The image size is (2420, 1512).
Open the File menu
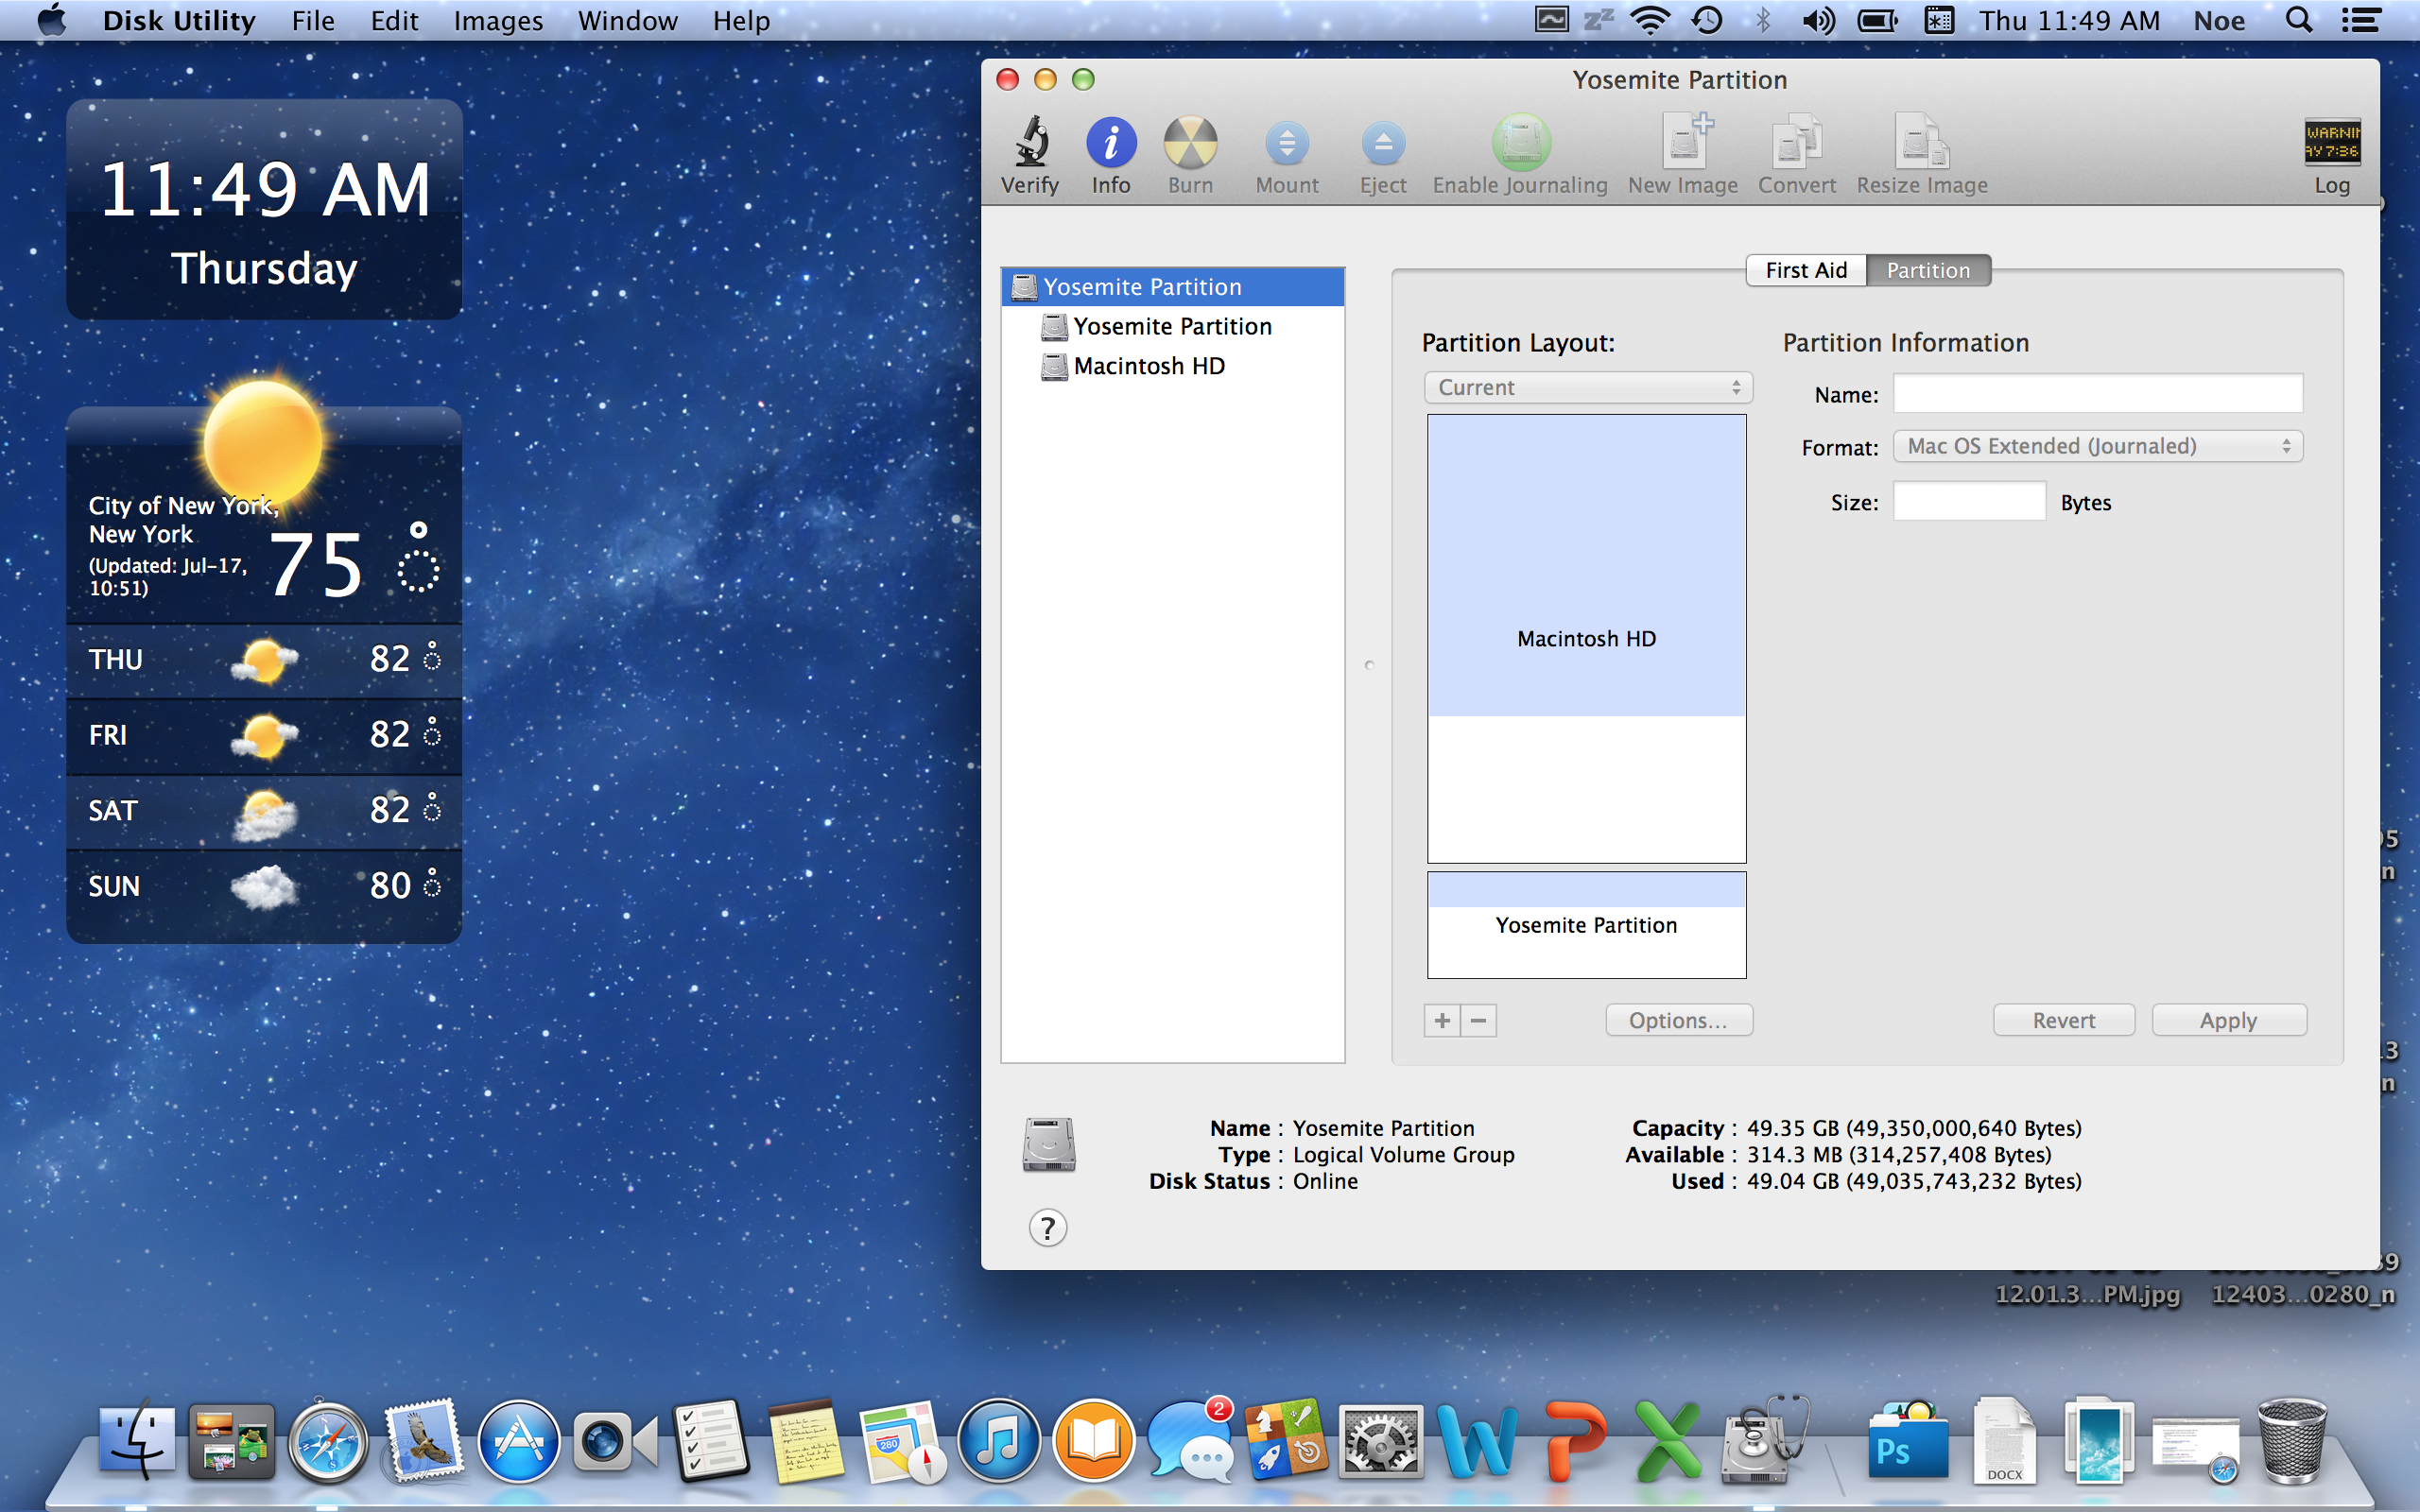pos(312,20)
